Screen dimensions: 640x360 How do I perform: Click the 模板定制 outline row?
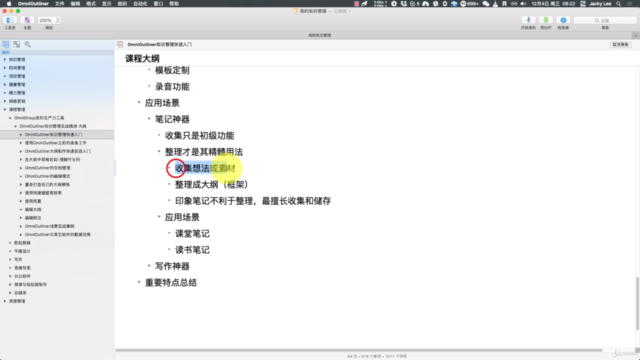[172, 70]
